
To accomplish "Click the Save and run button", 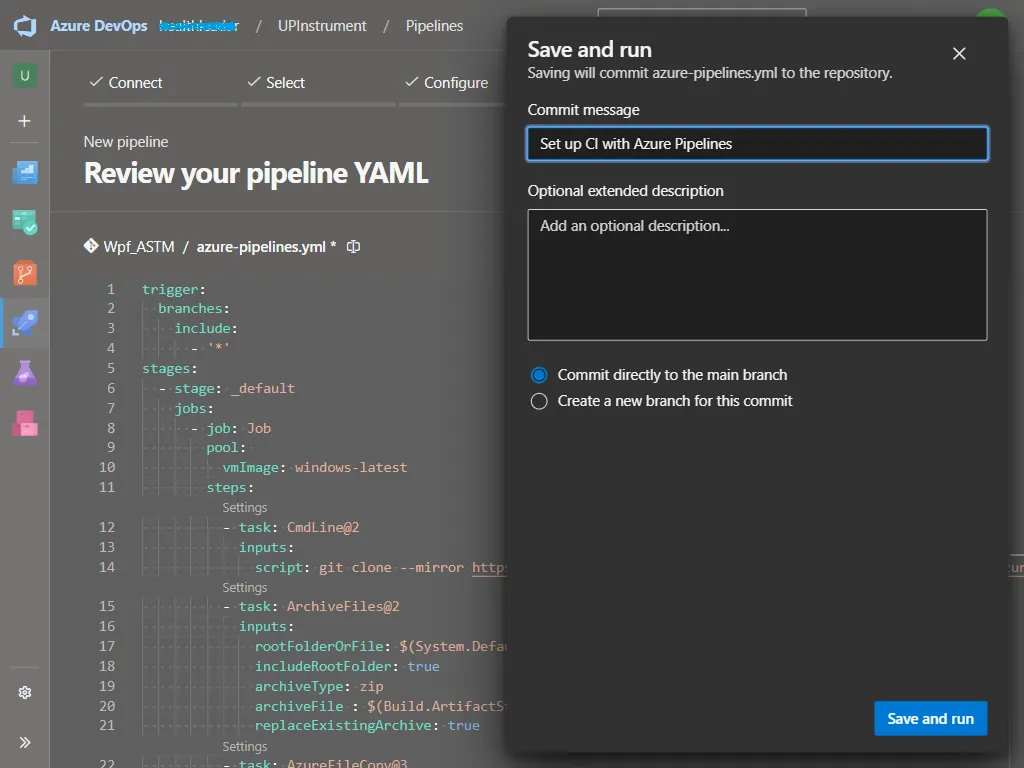I will point(931,718).
